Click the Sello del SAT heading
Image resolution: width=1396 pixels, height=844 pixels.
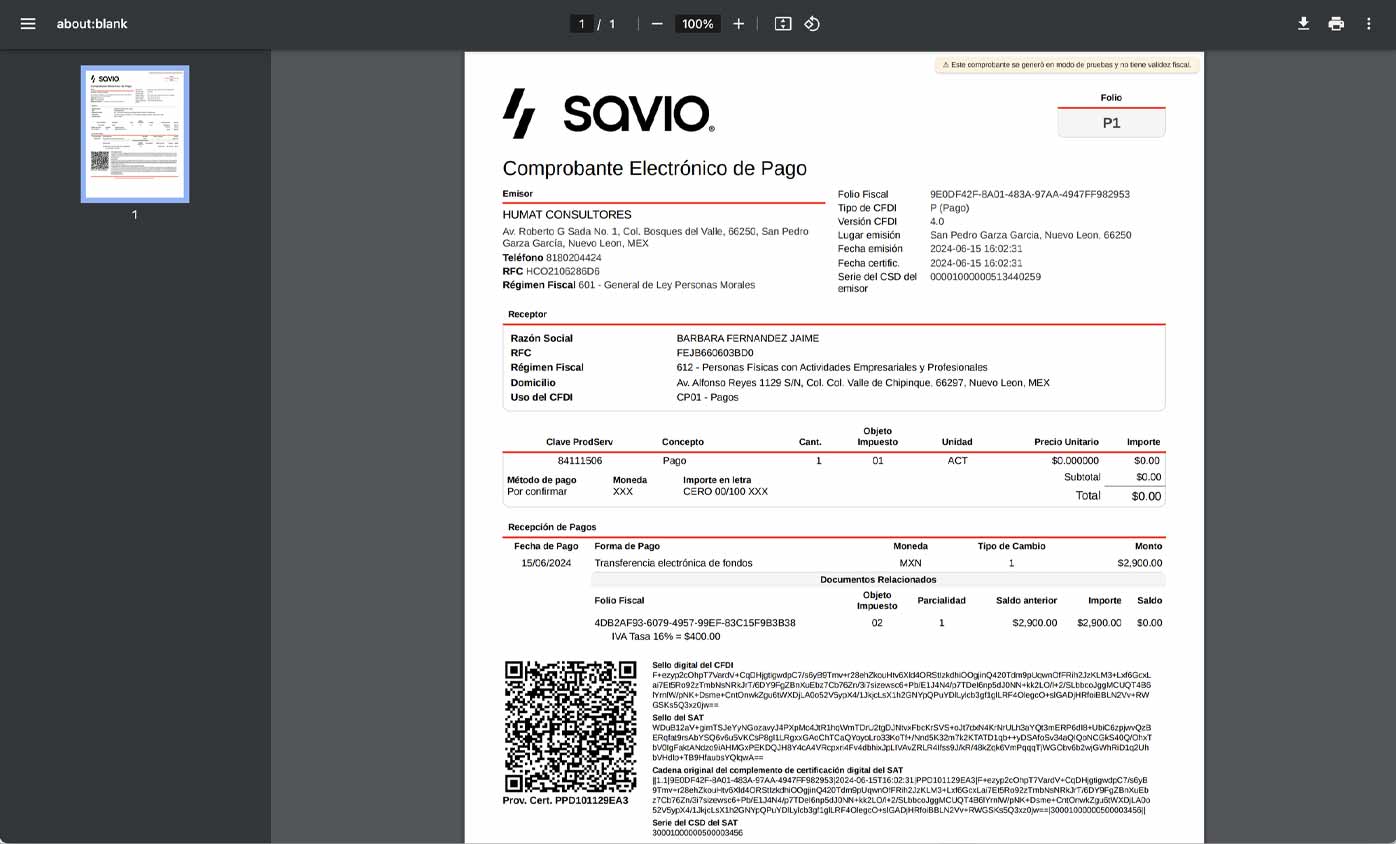pos(678,718)
